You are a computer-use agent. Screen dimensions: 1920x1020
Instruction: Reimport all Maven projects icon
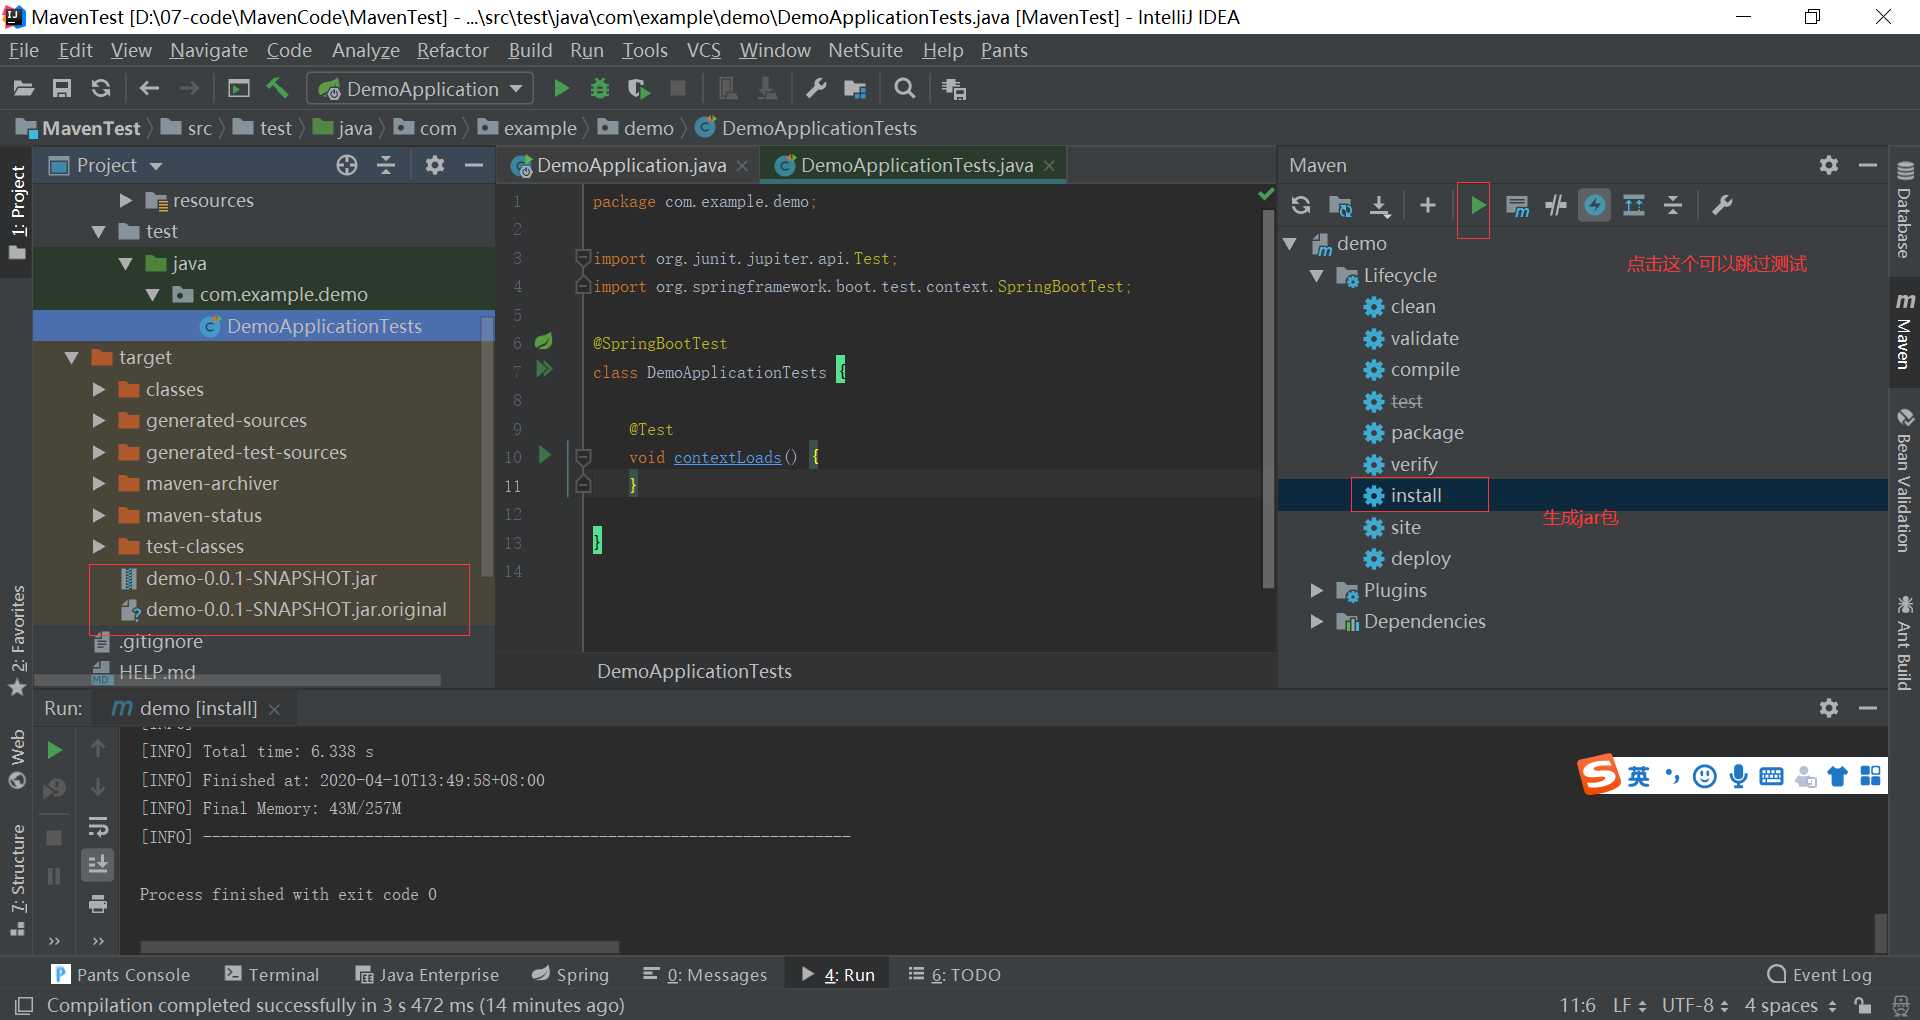pos(1300,205)
